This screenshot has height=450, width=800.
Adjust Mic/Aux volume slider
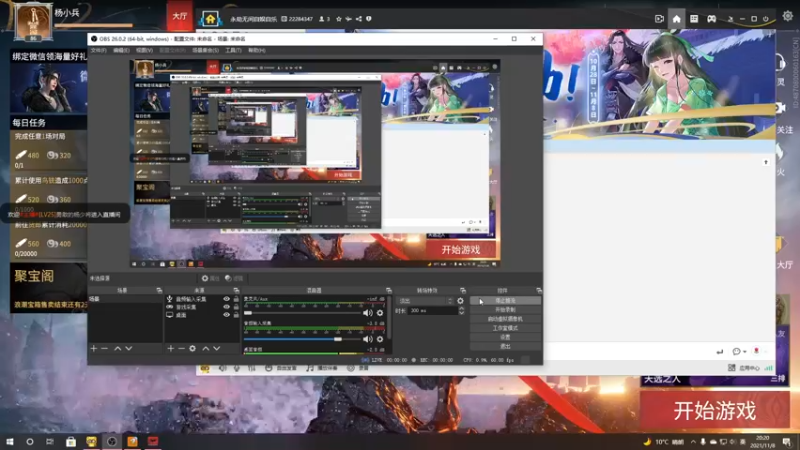(x=303, y=313)
